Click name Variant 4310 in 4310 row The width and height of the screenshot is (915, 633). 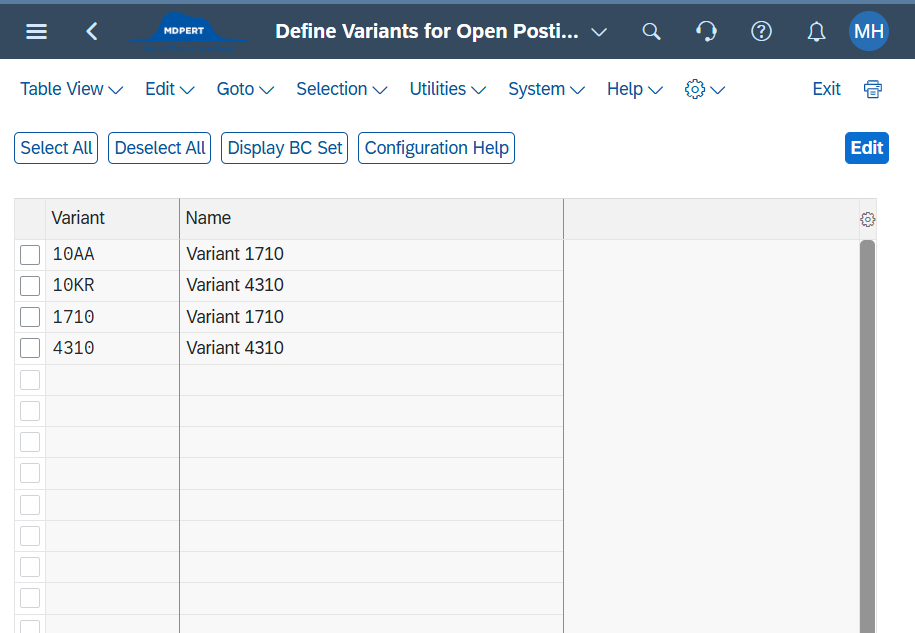[x=371, y=348]
